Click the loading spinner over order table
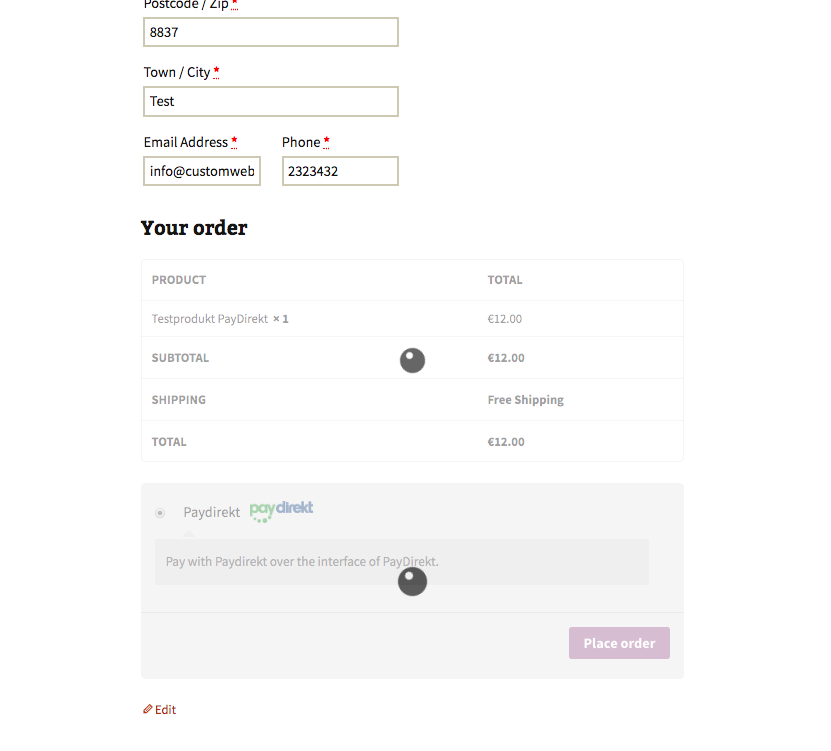Image resolution: width=831 pixels, height=751 pixels. pos(412,361)
